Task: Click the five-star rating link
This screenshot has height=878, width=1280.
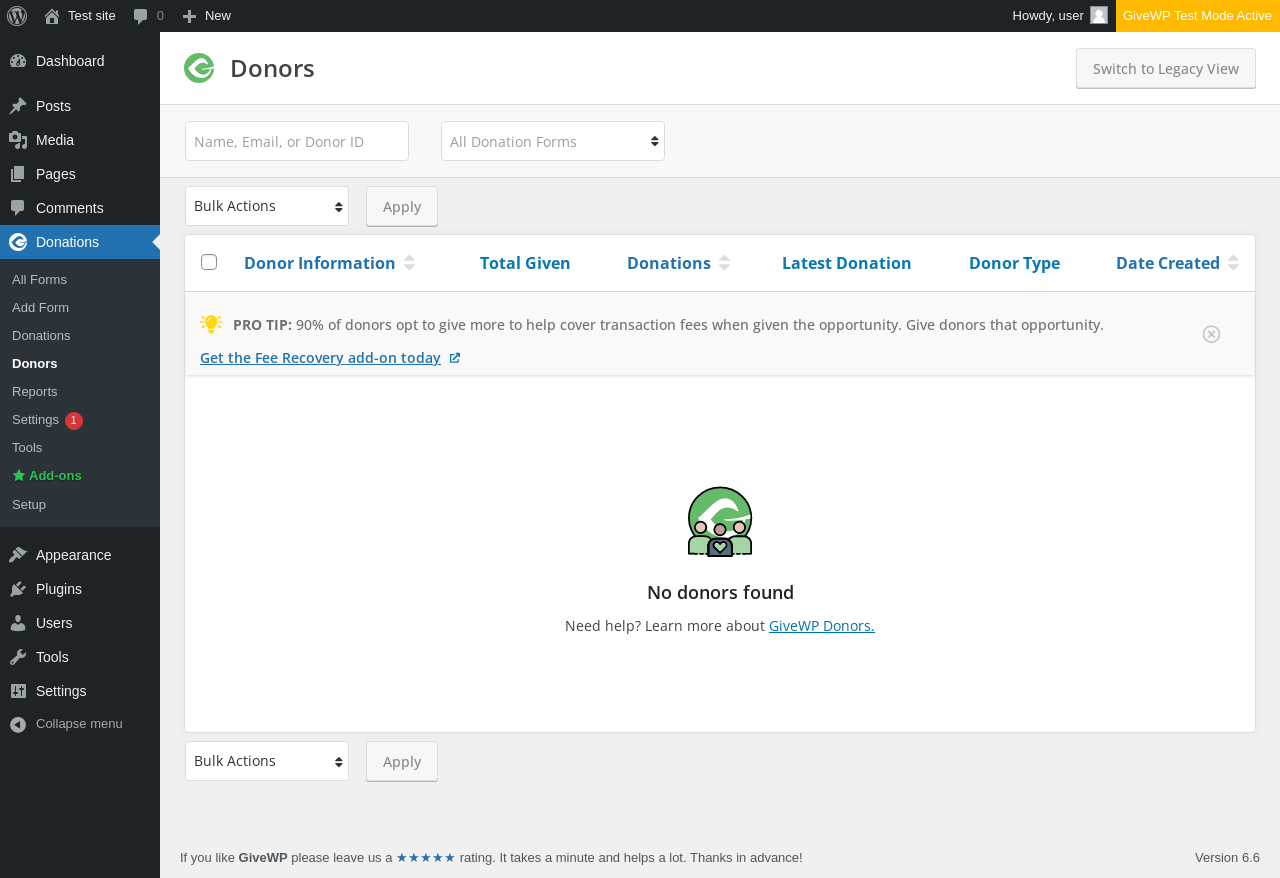Action: click(426, 857)
